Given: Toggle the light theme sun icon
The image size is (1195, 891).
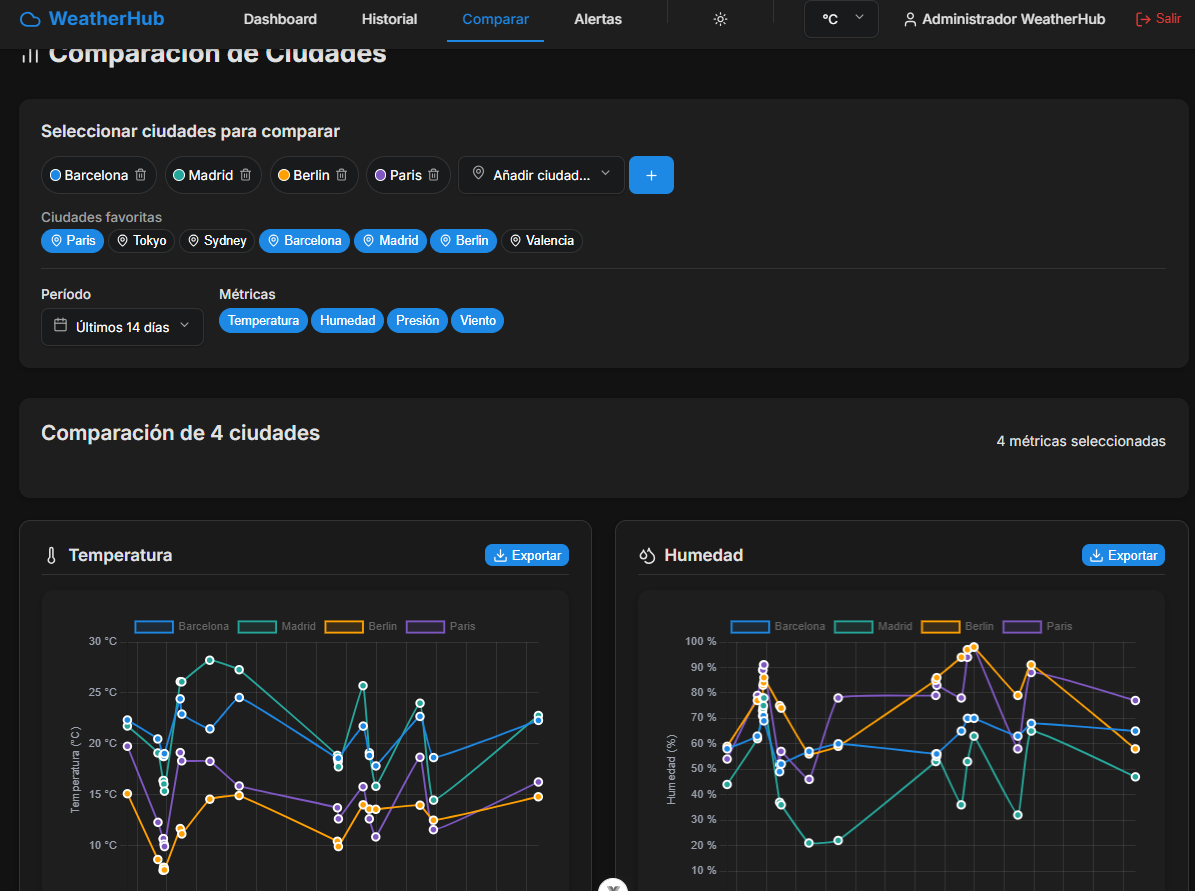Looking at the screenshot, I should [x=720, y=19].
